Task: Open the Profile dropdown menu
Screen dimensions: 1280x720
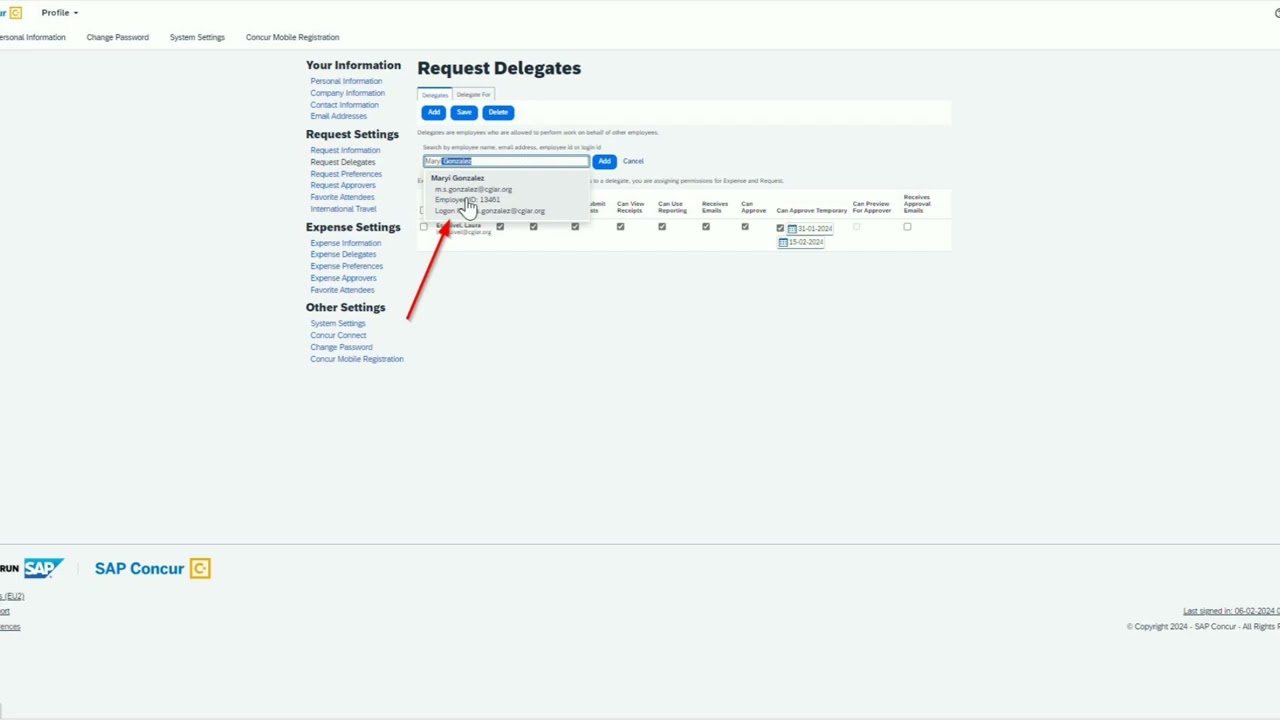Action: tap(59, 13)
